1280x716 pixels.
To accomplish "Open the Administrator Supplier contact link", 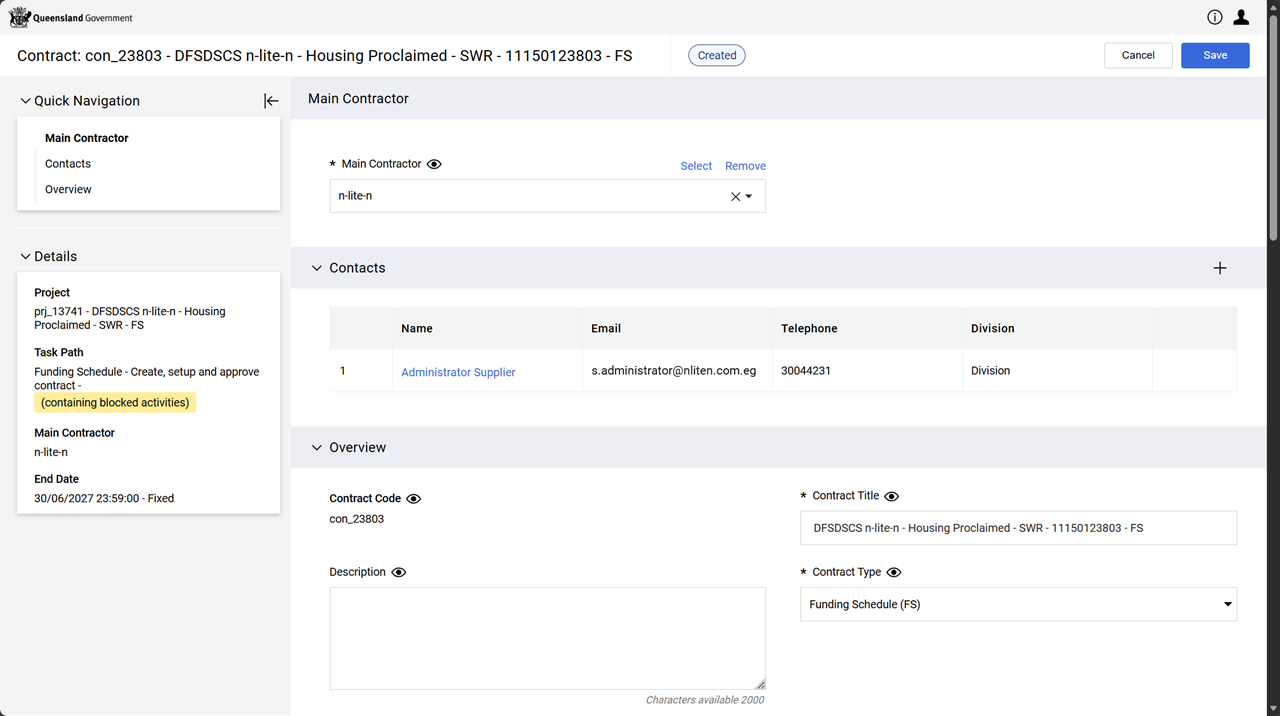I will (458, 372).
